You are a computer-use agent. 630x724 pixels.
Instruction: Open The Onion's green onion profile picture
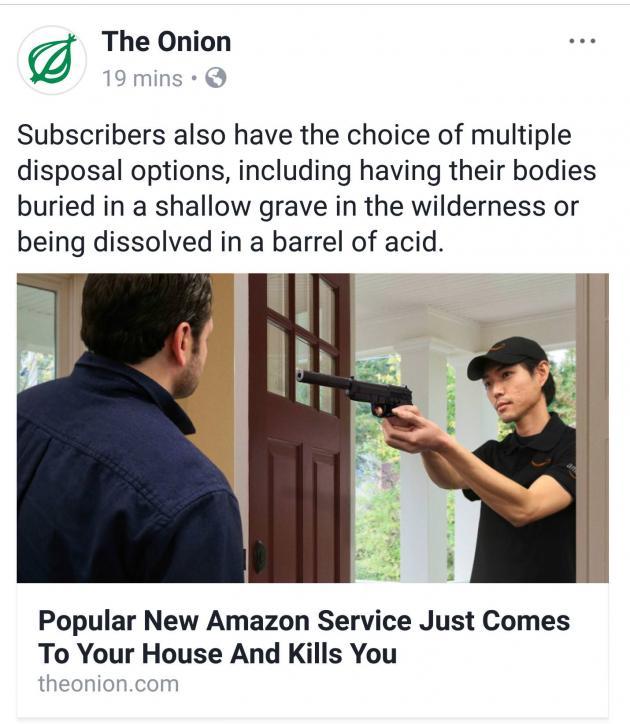coord(52,60)
